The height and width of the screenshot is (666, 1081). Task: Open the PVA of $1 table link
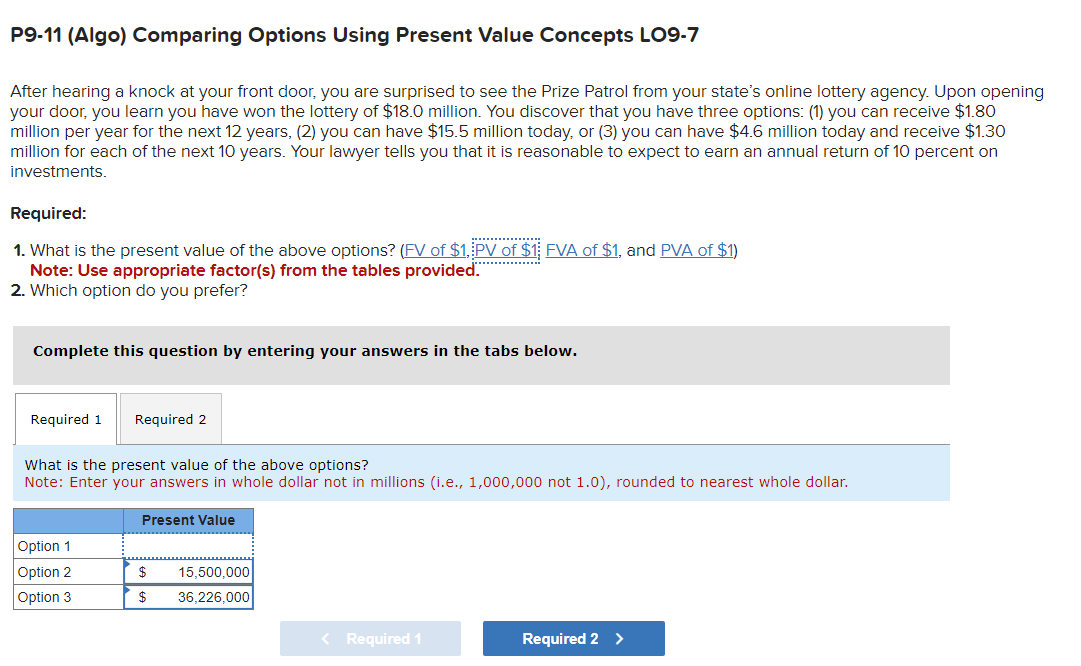coord(697,250)
